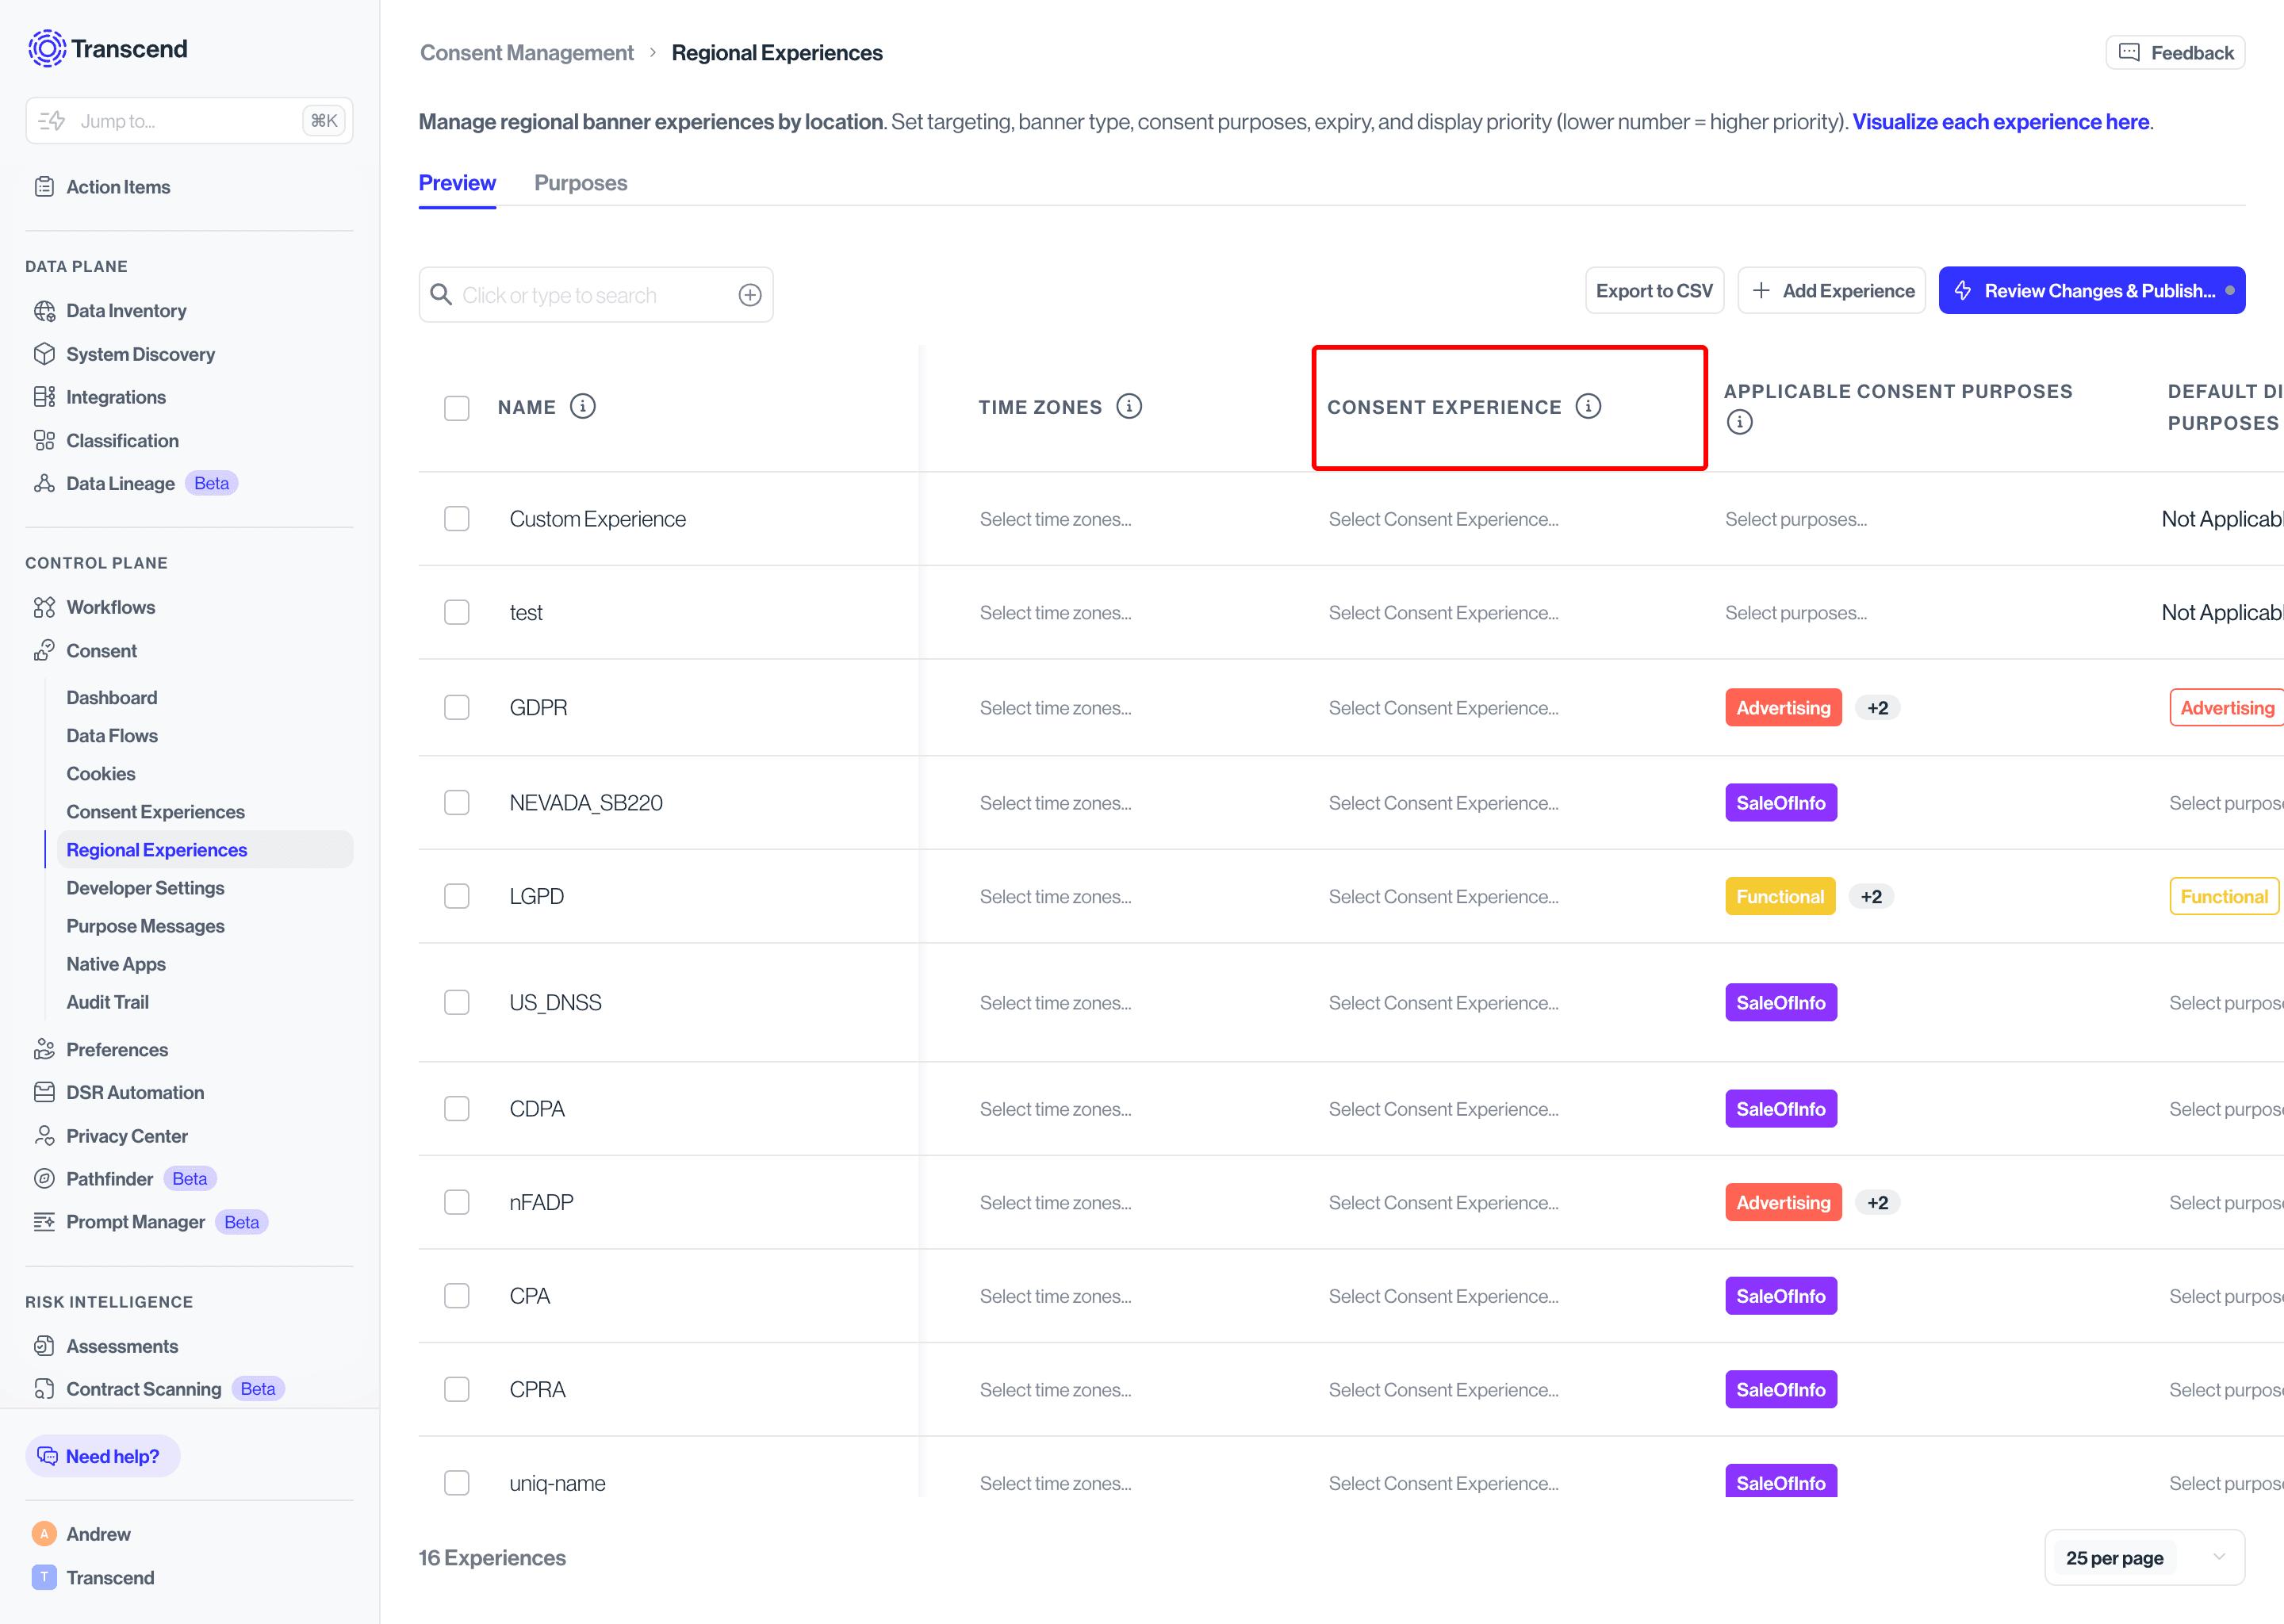Open Data Flows in sidebar menu
The height and width of the screenshot is (1624, 2284).
coord(112,735)
